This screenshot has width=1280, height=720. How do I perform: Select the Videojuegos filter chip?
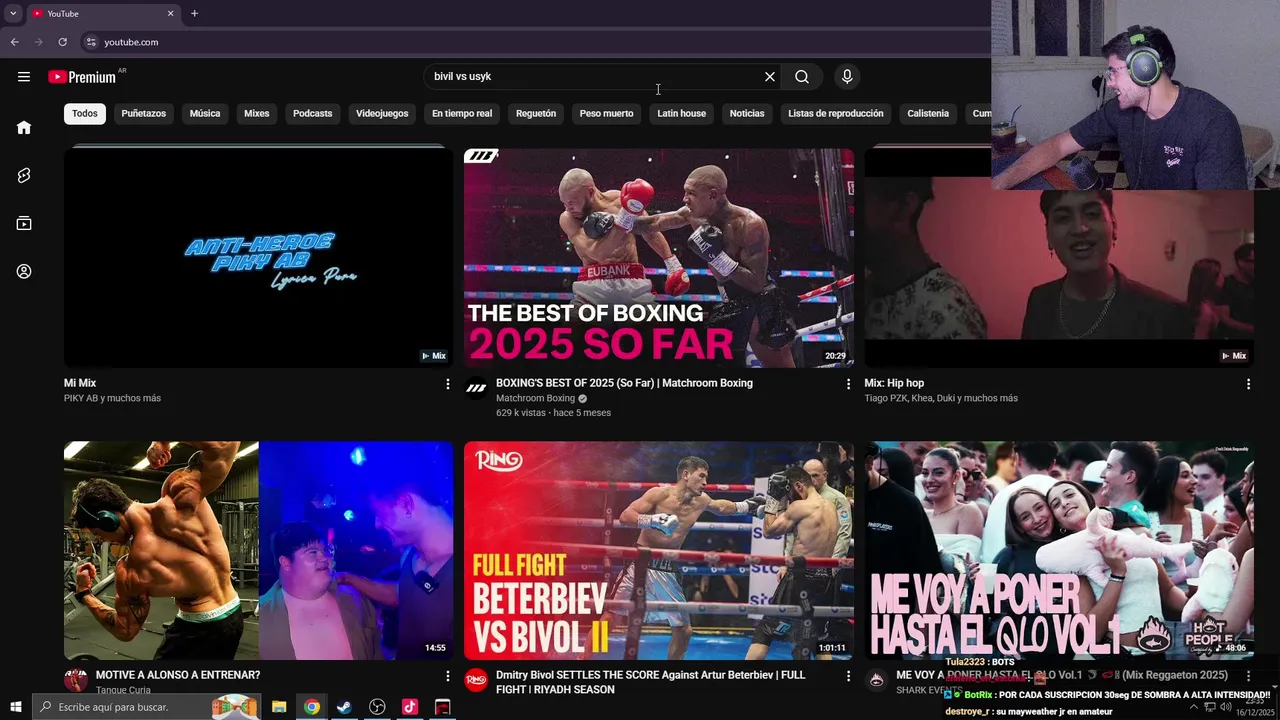pyautogui.click(x=382, y=113)
